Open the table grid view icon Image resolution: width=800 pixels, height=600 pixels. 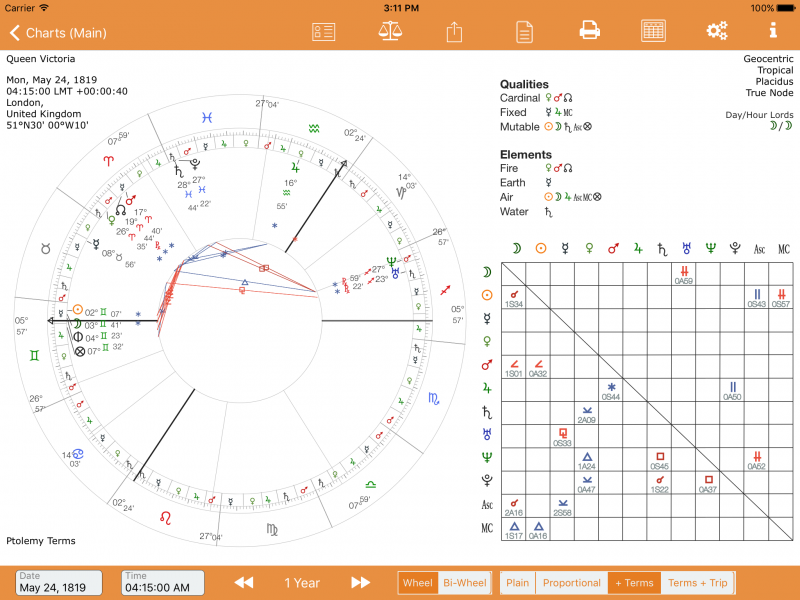(653, 31)
